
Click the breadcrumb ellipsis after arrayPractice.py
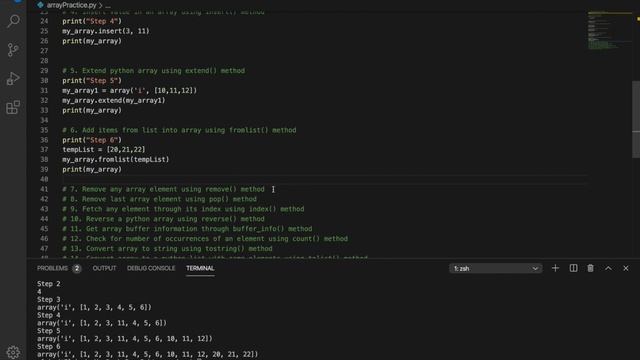tap(108, 6)
